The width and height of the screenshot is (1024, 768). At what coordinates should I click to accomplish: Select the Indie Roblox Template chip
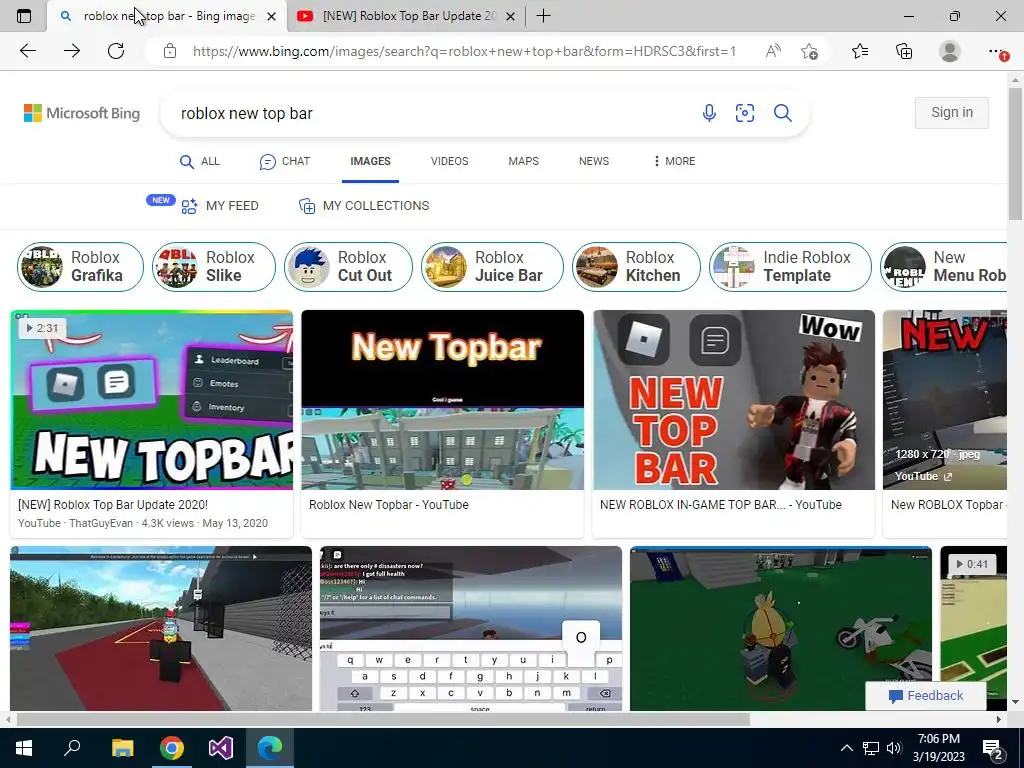(x=790, y=266)
